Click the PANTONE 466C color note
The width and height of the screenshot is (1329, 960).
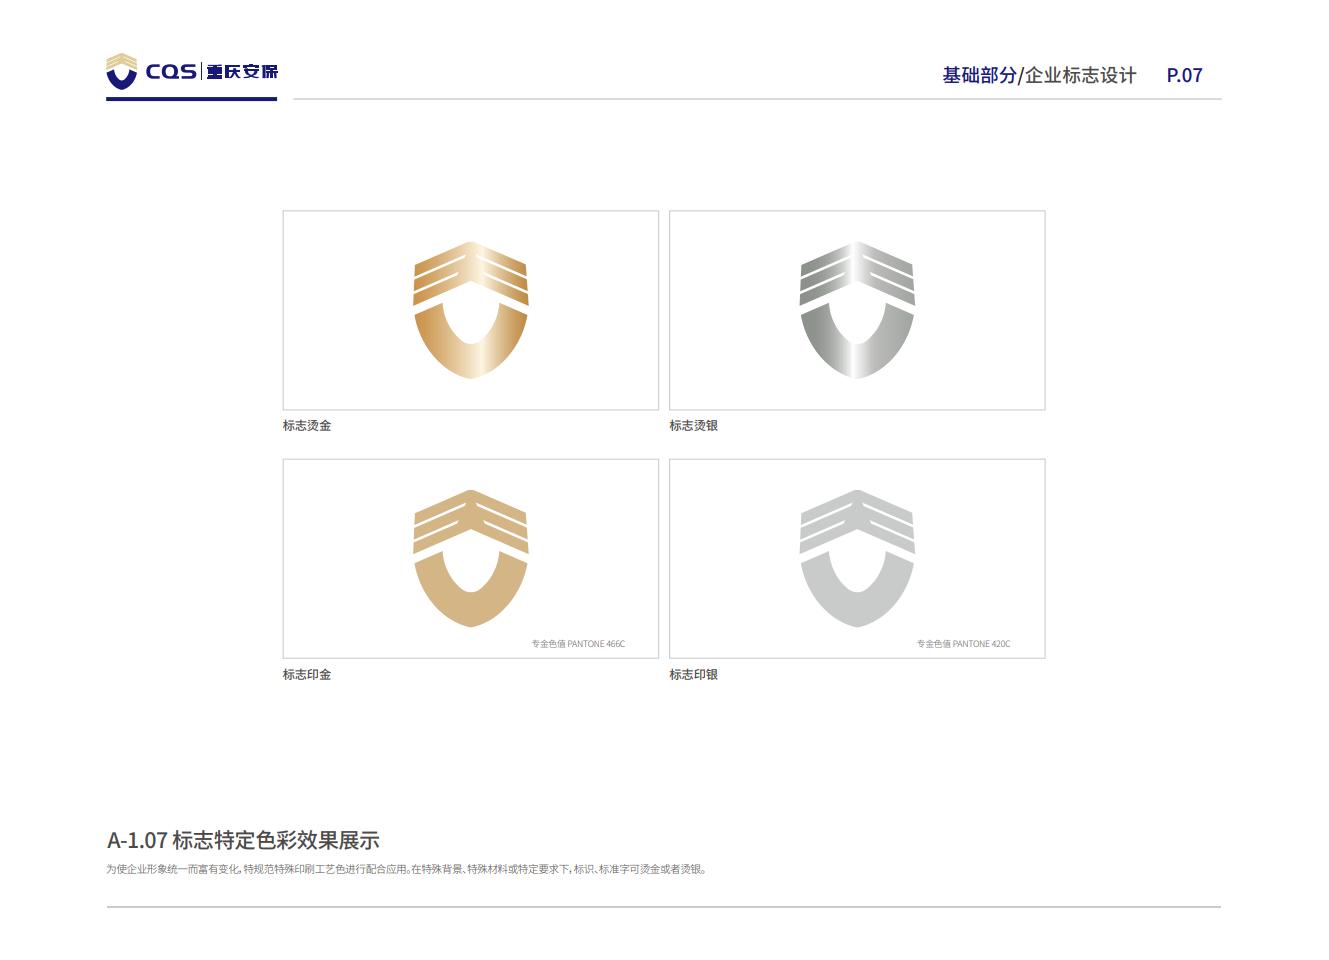tap(578, 644)
